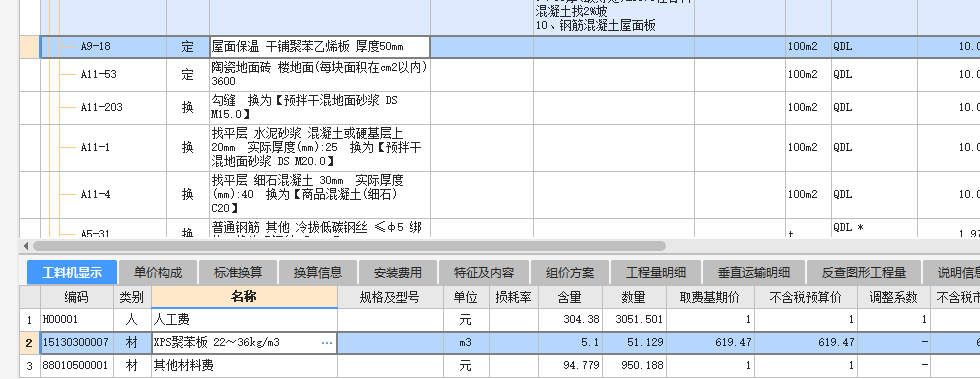This screenshot has height=379, width=980.
Task: Click the cell 陶瓷地面砖 楼地面
Action: coord(320,74)
